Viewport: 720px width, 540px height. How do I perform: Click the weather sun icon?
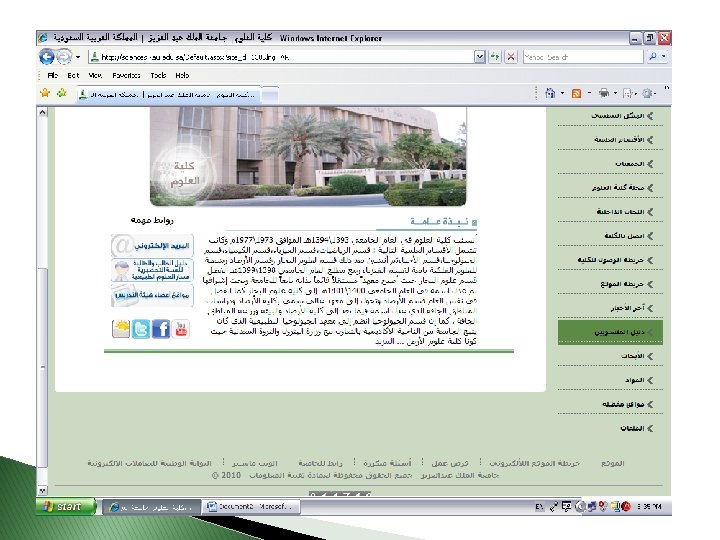(121, 329)
